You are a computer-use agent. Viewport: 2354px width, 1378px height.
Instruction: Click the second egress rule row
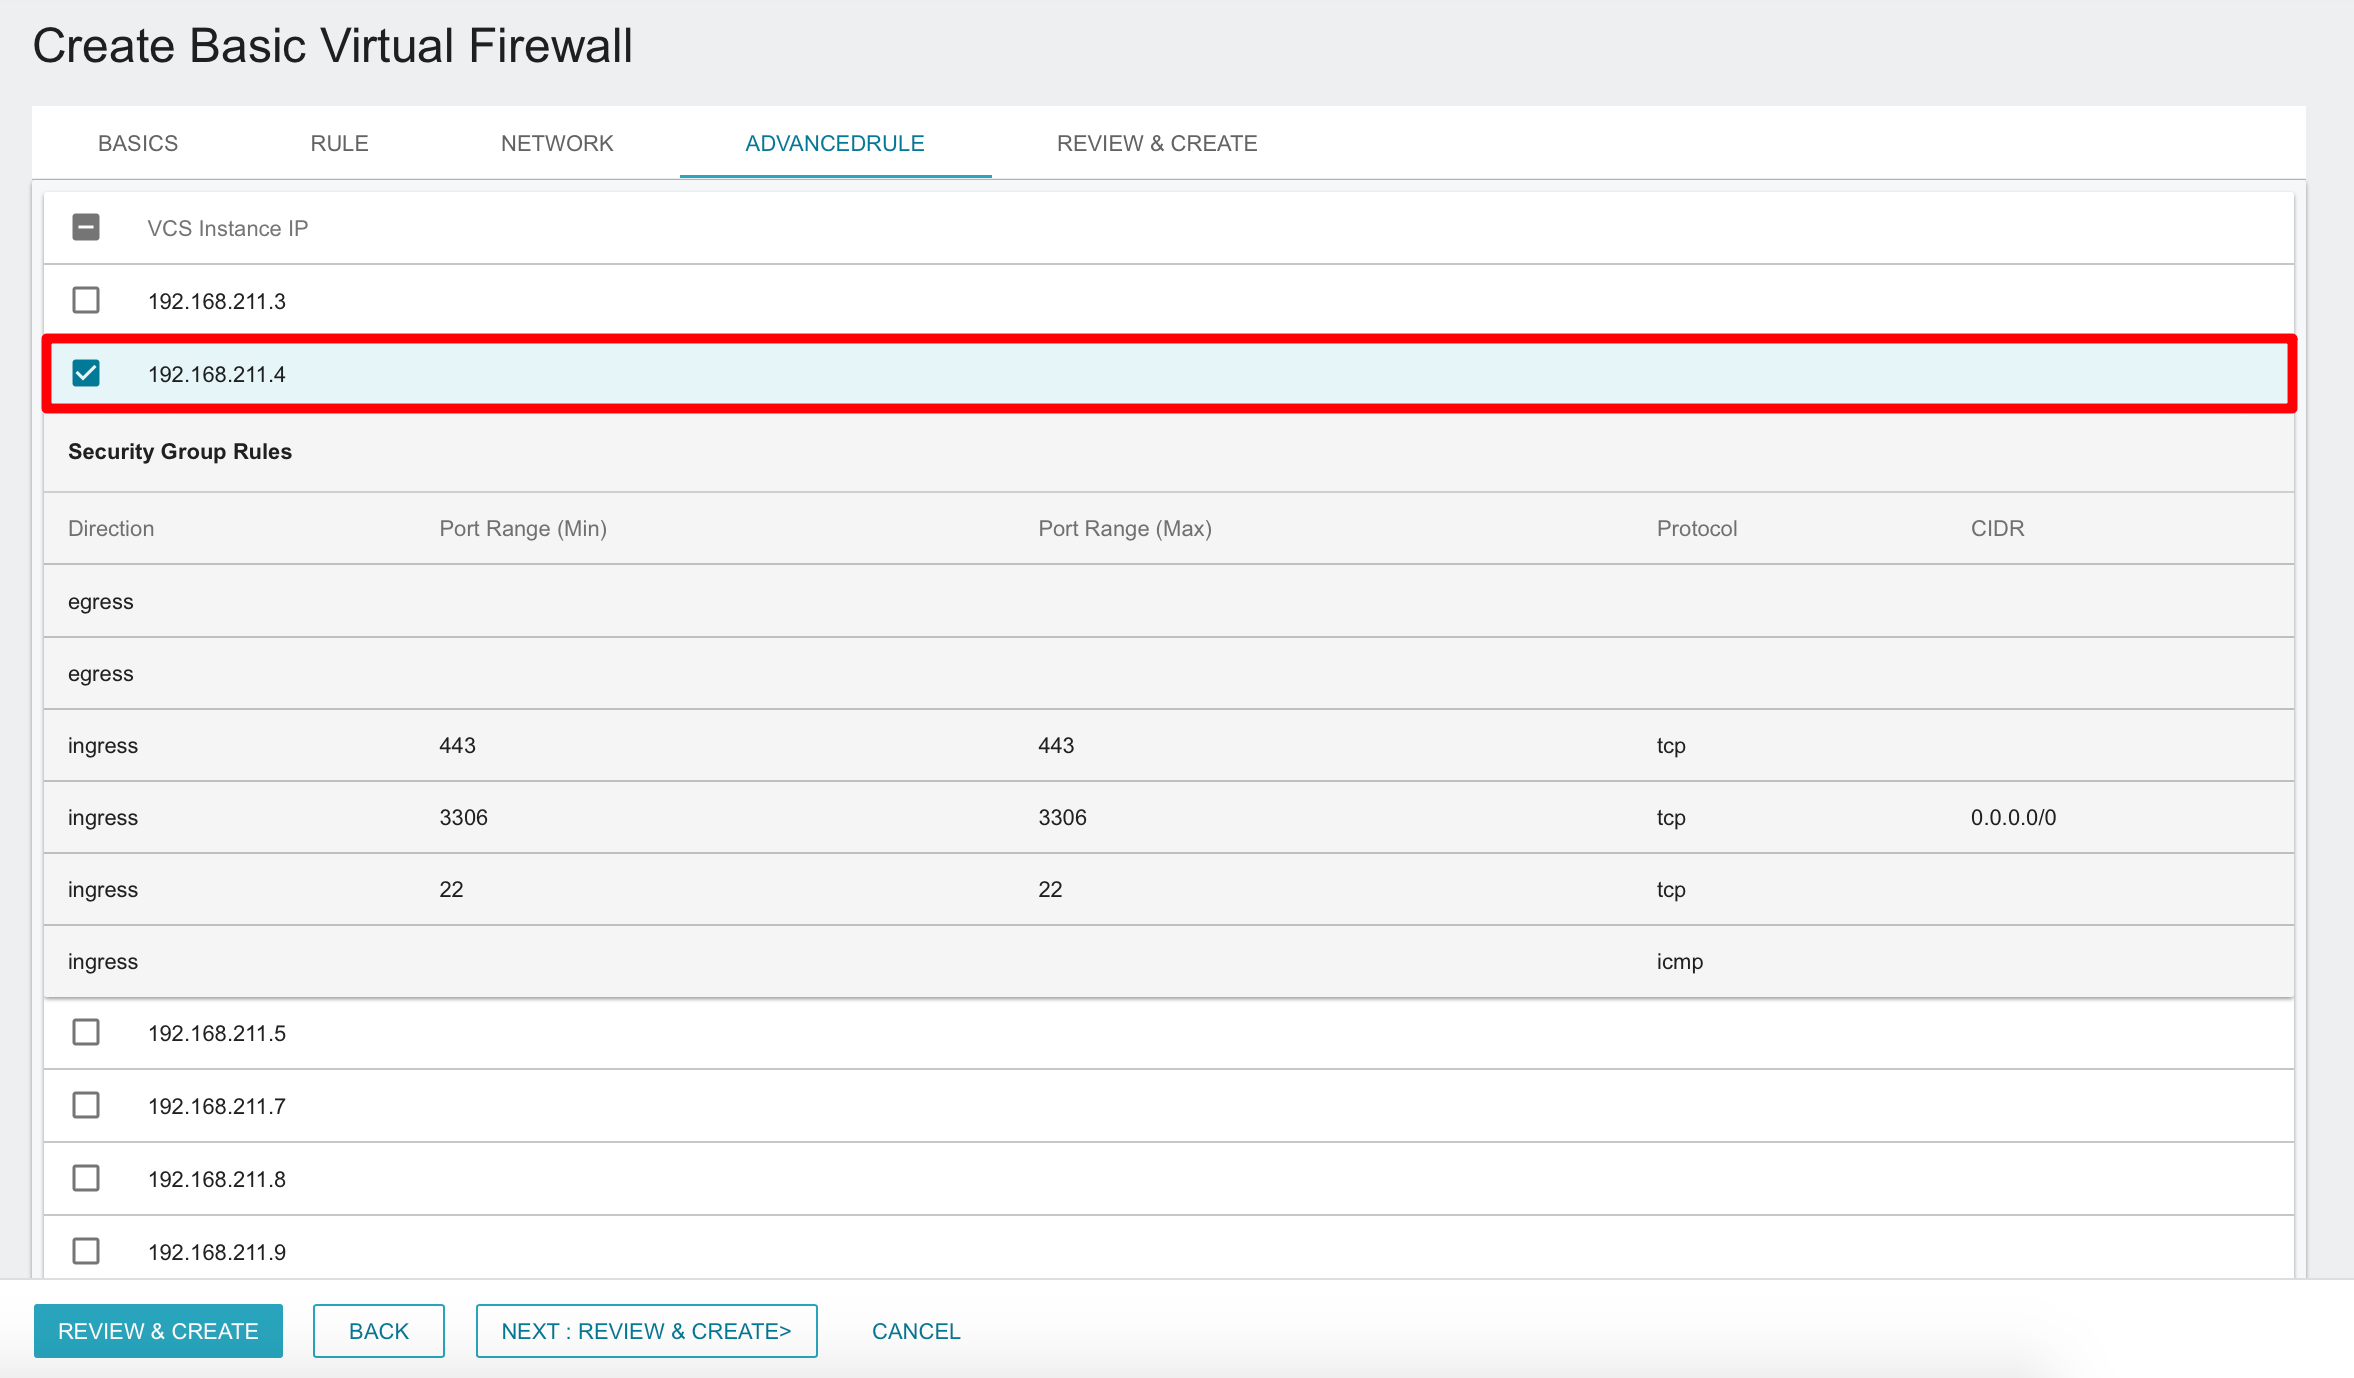(1168, 673)
